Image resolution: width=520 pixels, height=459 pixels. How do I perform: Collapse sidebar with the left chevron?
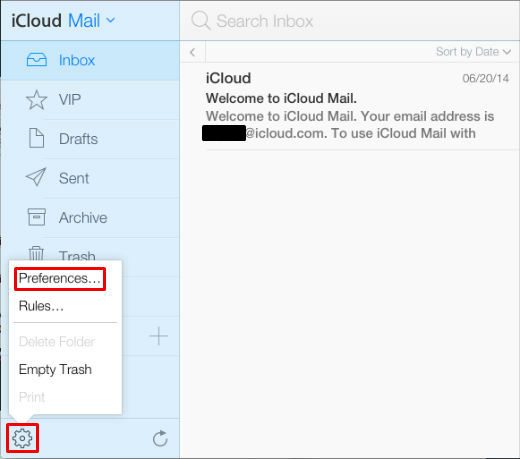tap(193, 52)
